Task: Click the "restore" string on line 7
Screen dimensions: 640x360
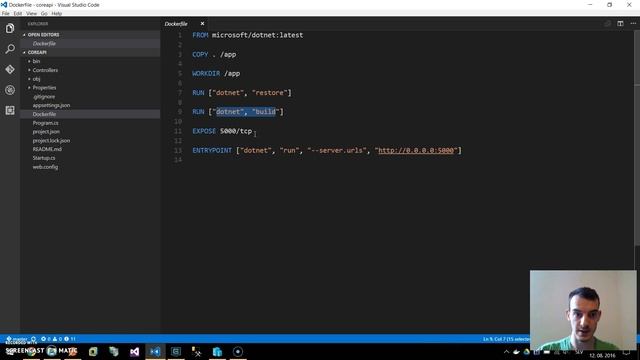Action: point(270,93)
